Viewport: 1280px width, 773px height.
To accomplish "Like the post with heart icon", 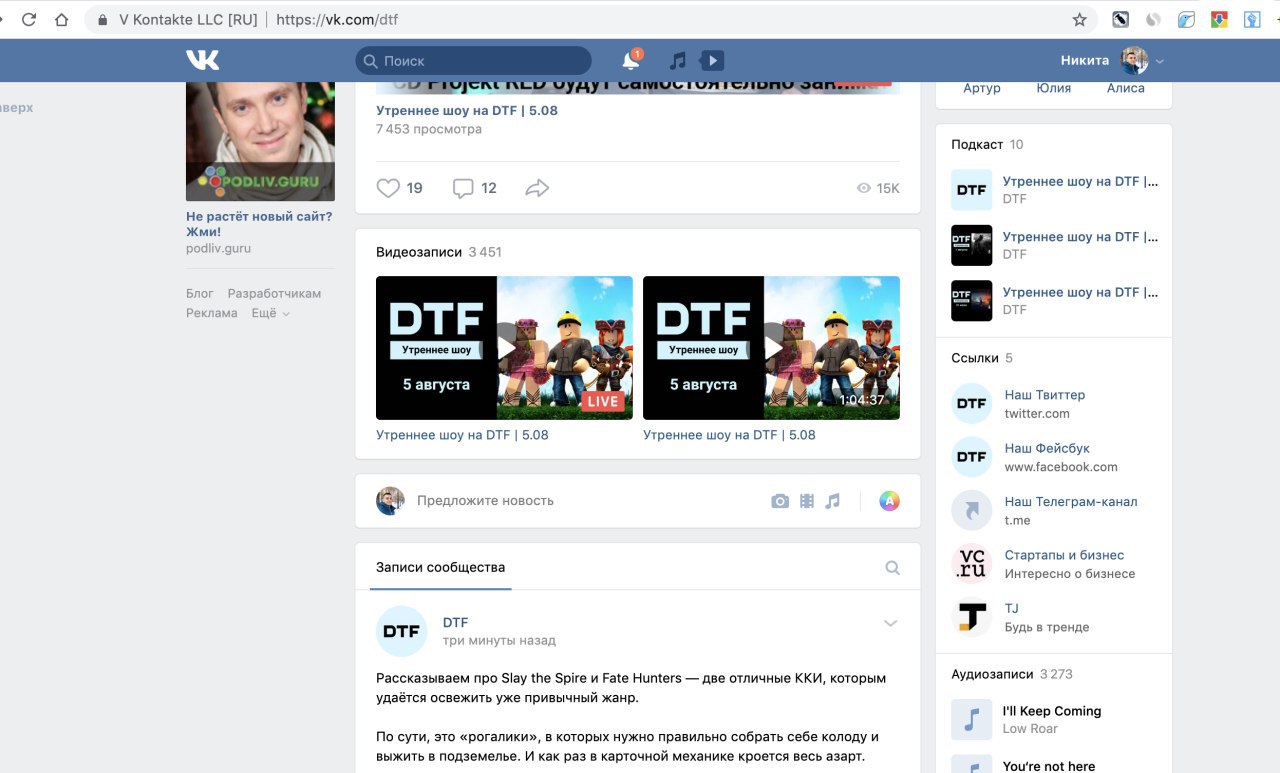I will (388, 188).
